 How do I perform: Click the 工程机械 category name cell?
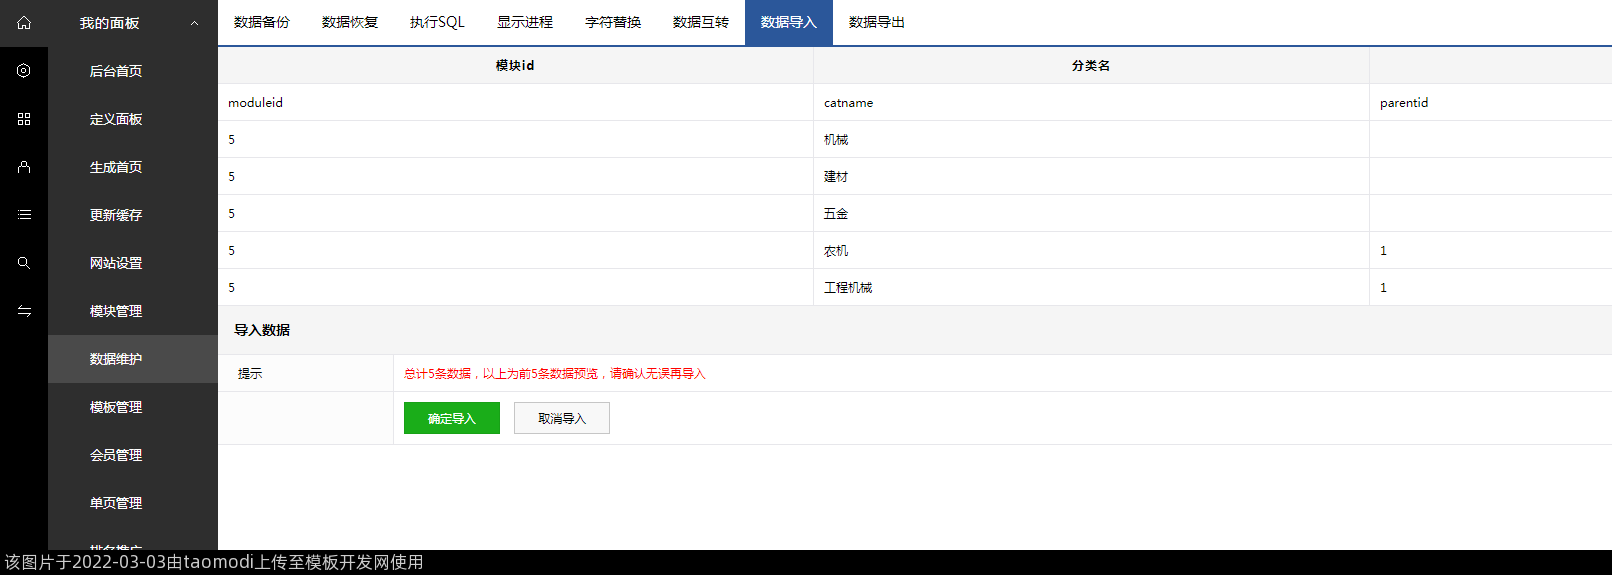click(x=848, y=288)
